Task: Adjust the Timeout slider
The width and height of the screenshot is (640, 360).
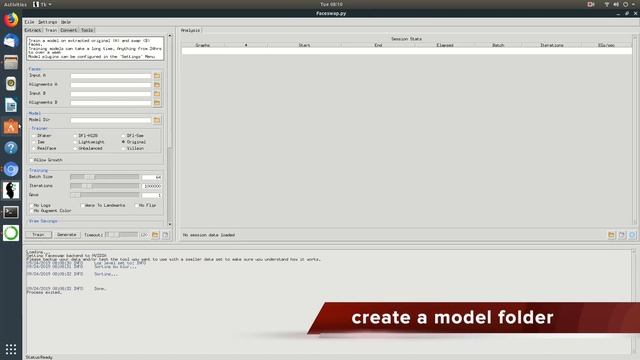Action: (121, 235)
